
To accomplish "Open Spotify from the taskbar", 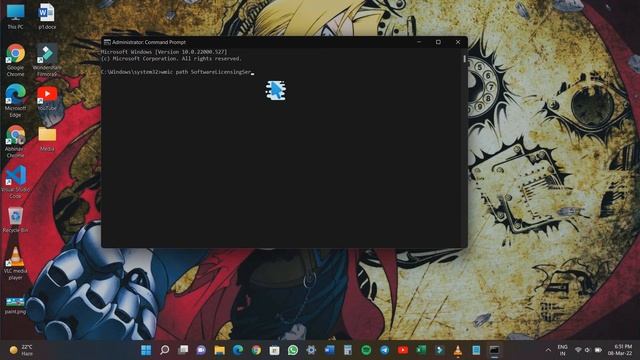I will pos(366,350).
